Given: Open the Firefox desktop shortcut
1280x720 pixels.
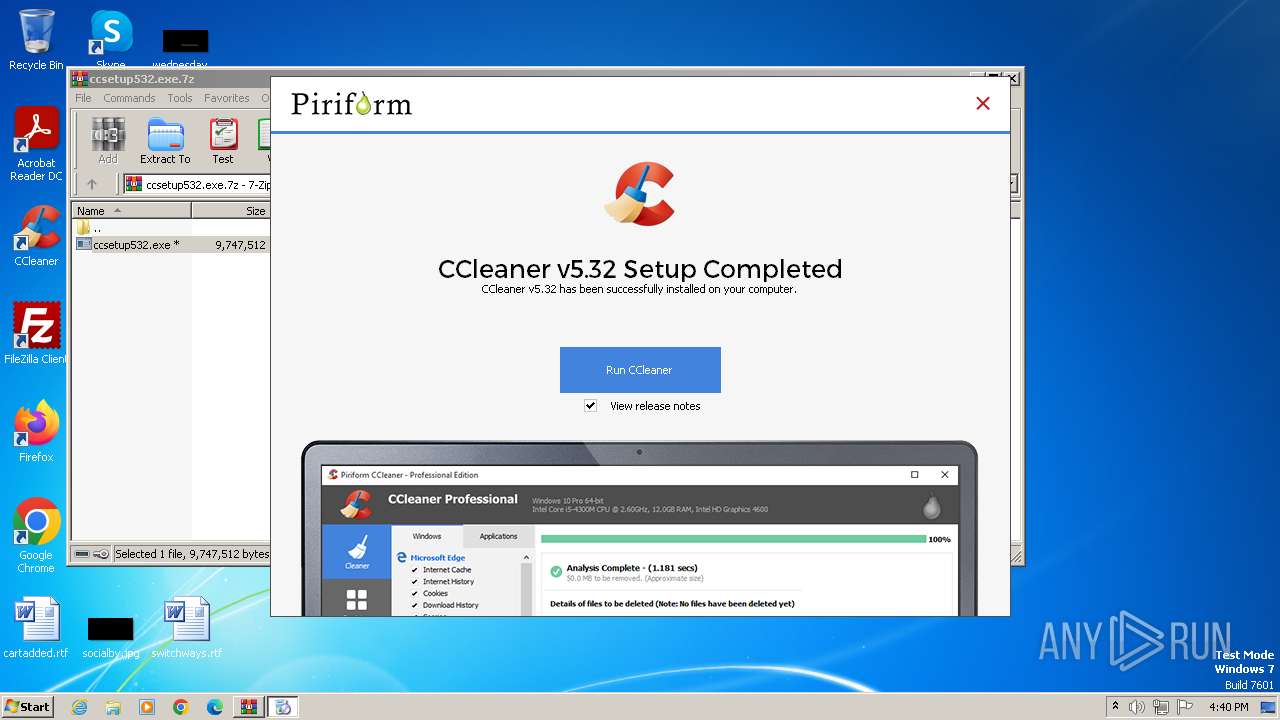Looking at the screenshot, I should coord(36,431).
